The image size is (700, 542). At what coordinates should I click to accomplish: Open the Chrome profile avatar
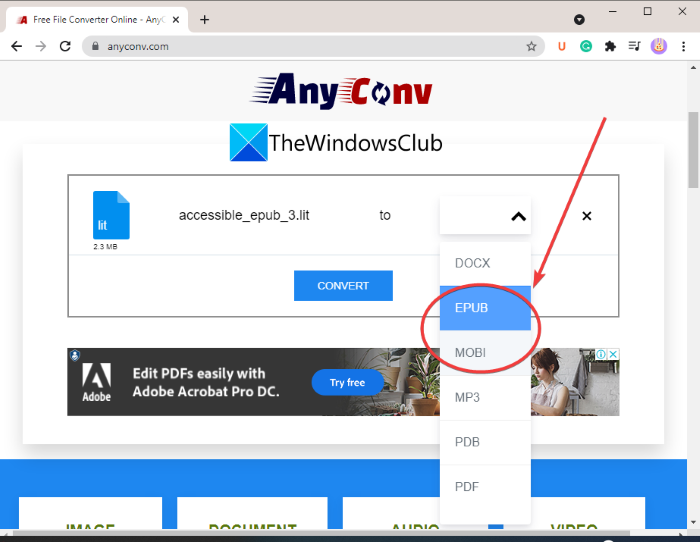coord(659,46)
